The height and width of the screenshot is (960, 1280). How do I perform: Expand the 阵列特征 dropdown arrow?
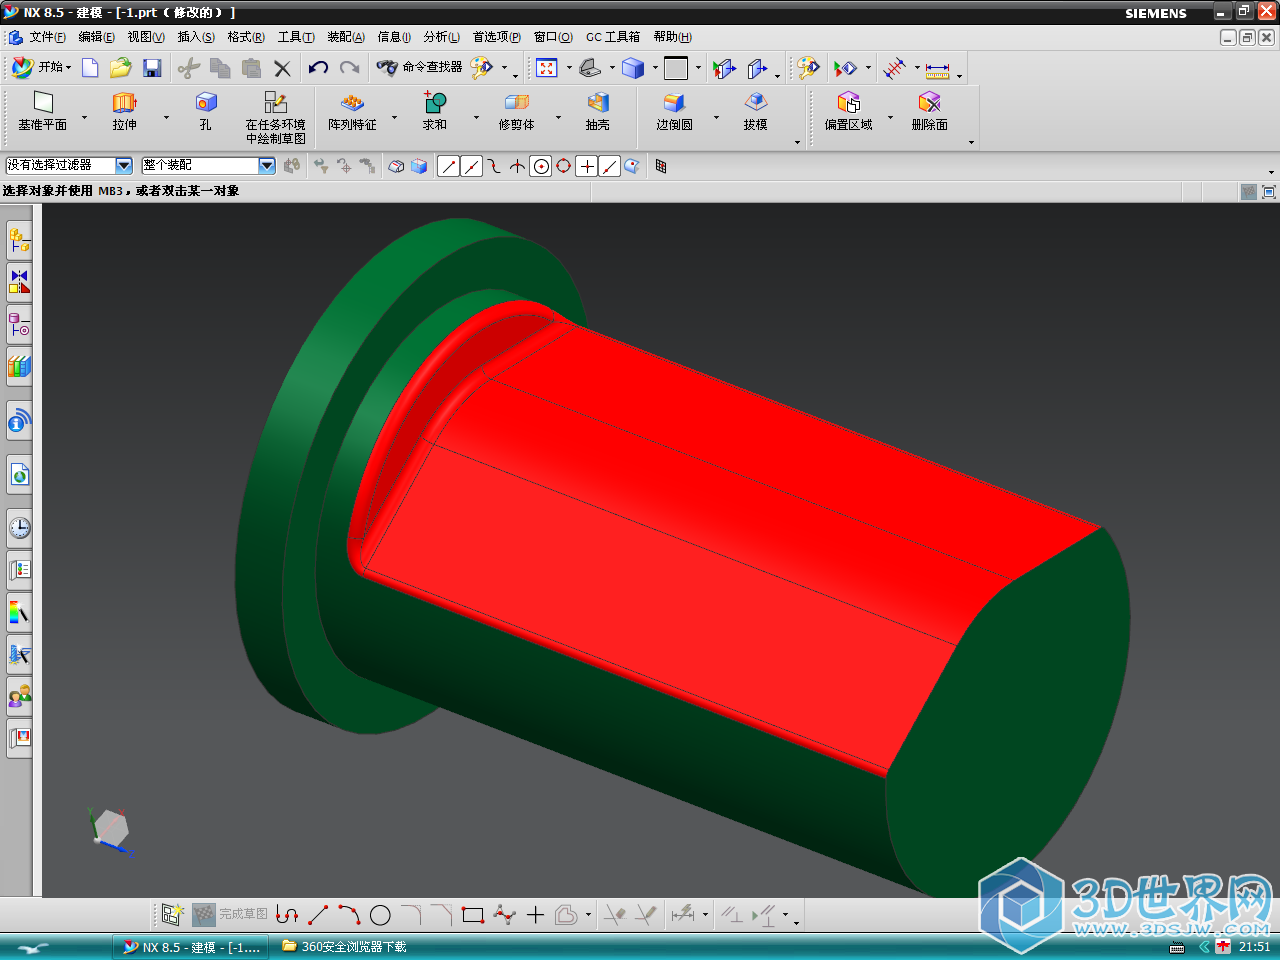tap(394, 118)
